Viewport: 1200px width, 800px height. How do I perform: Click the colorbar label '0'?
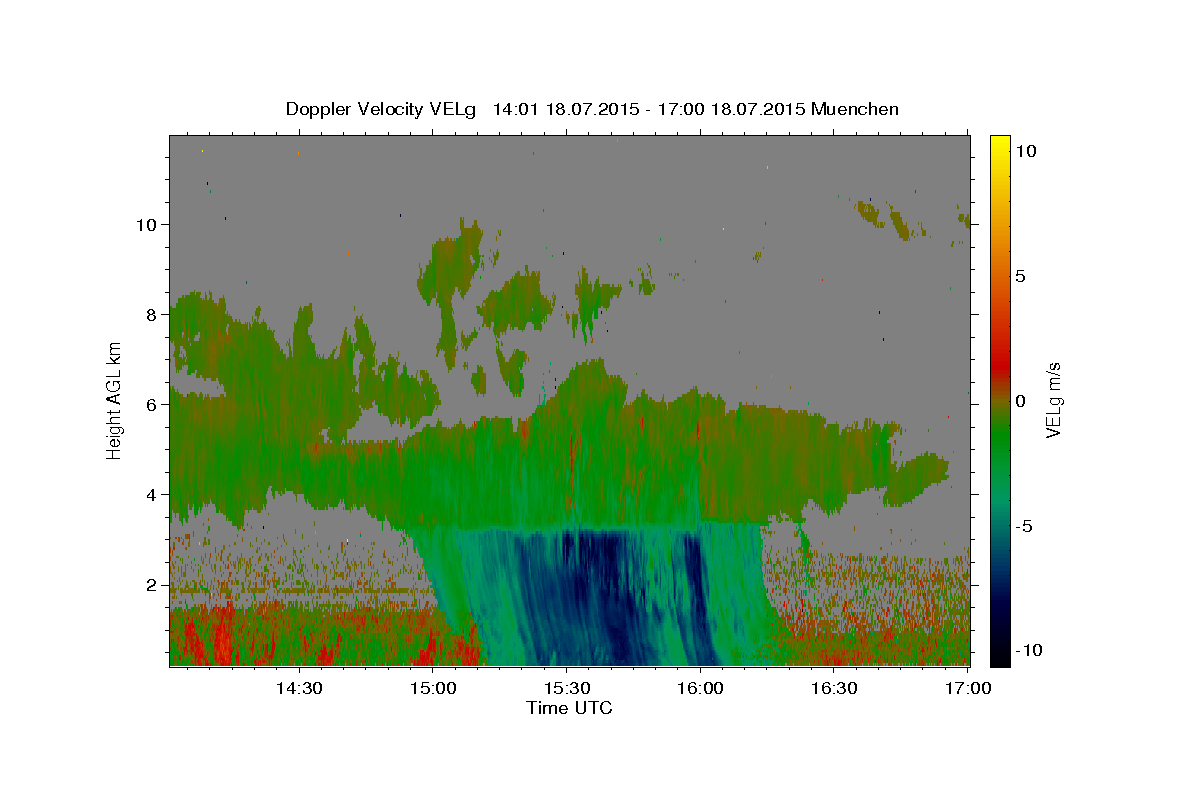coord(1020,401)
